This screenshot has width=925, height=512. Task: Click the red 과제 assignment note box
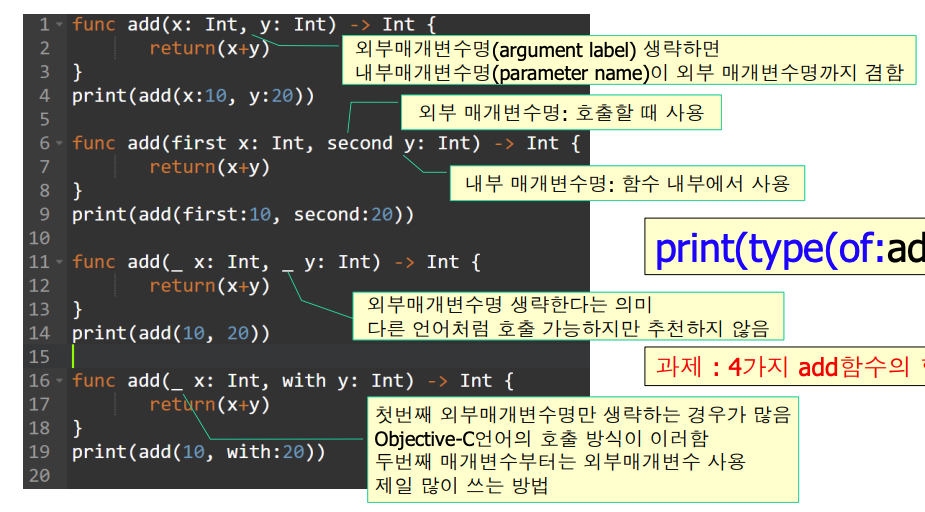click(786, 367)
